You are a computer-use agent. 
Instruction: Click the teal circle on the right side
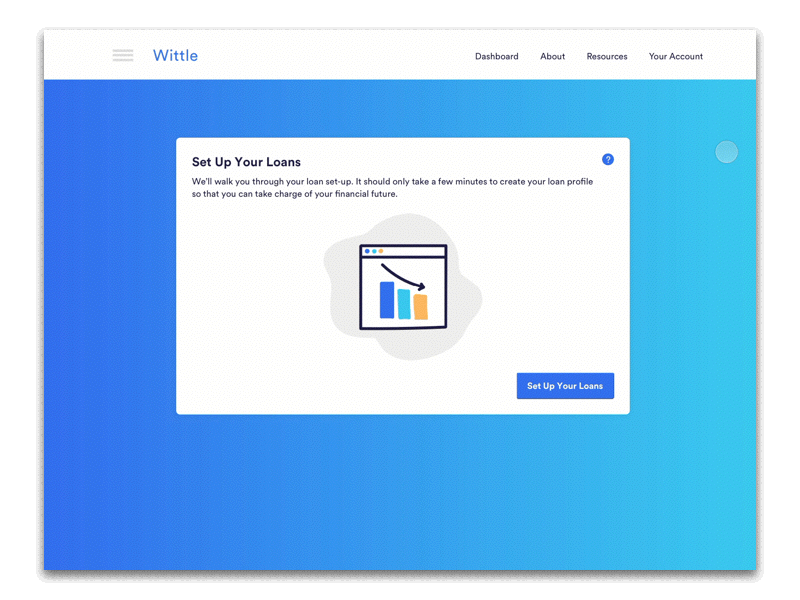tap(726, 151)
